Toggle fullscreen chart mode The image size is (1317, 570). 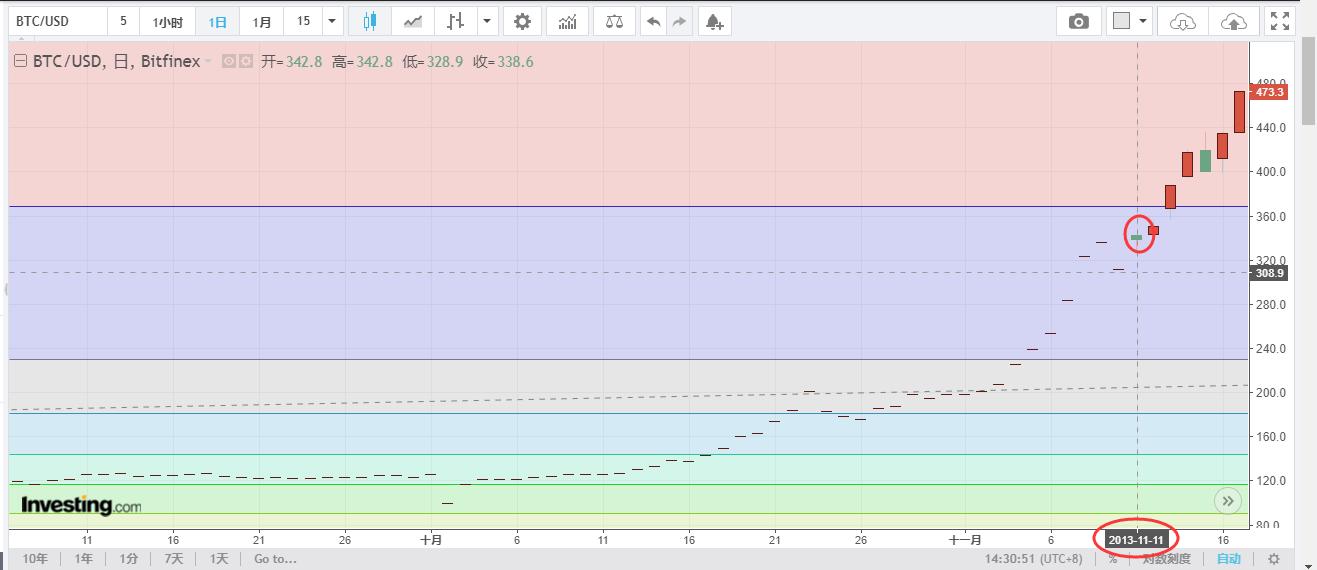[1279, 21]
